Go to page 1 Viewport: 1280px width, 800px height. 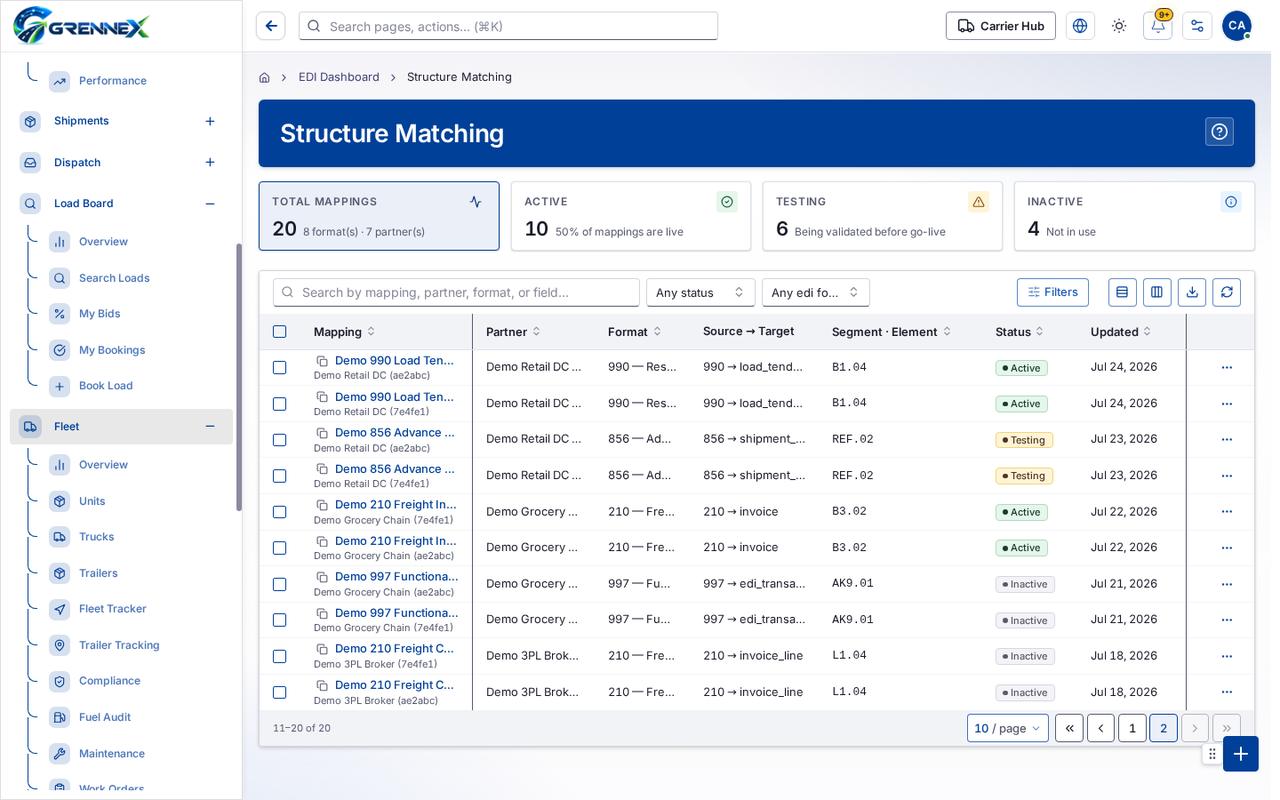coord(1132,728)
